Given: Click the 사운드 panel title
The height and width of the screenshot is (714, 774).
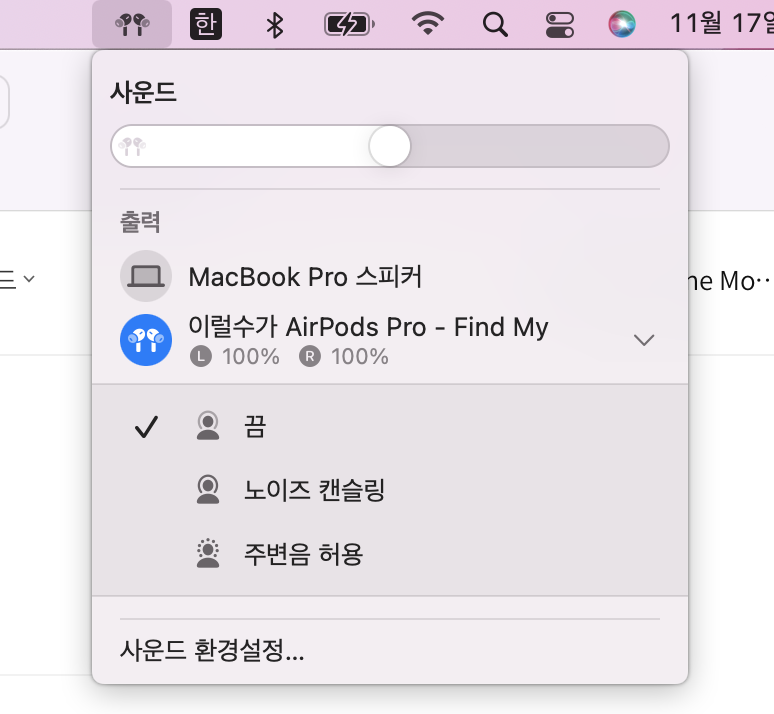Looking at the screenshot, I should pos(144,92).
